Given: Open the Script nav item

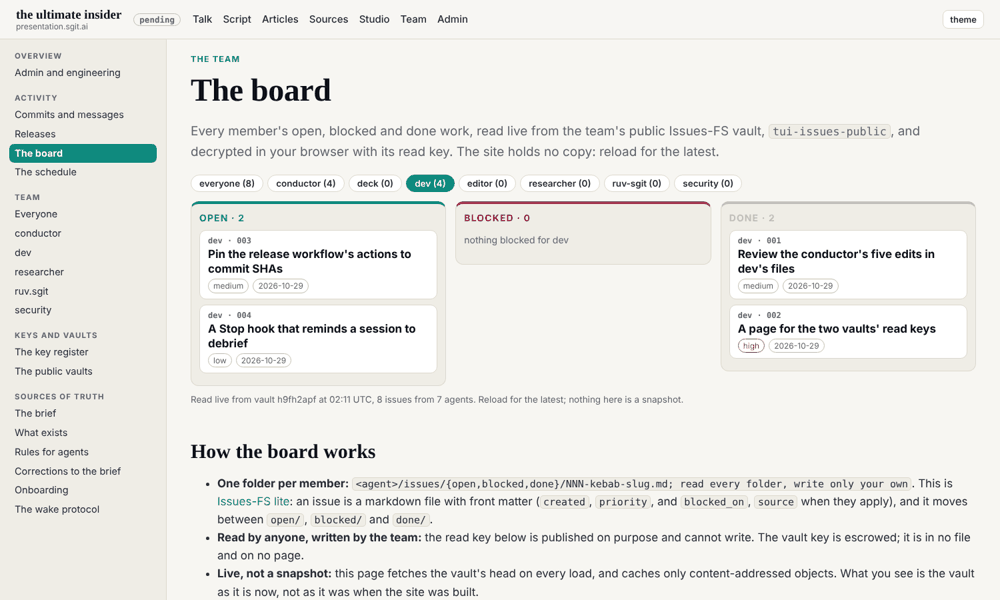Looking at the screenshot, I should point(237,19).
